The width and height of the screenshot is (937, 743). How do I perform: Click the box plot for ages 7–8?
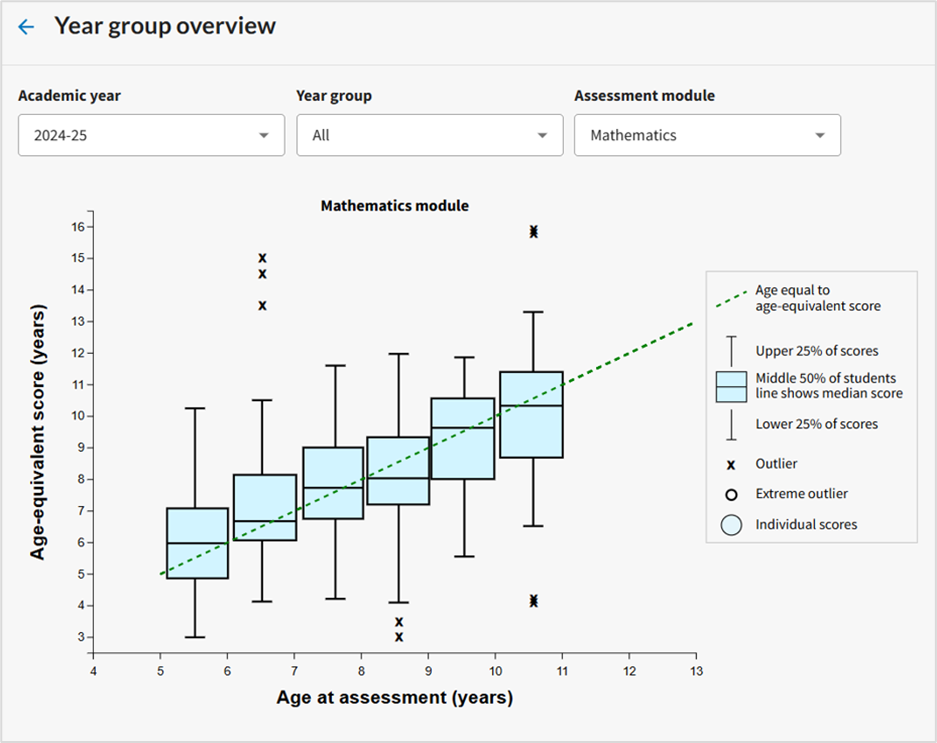pos(332,483)
